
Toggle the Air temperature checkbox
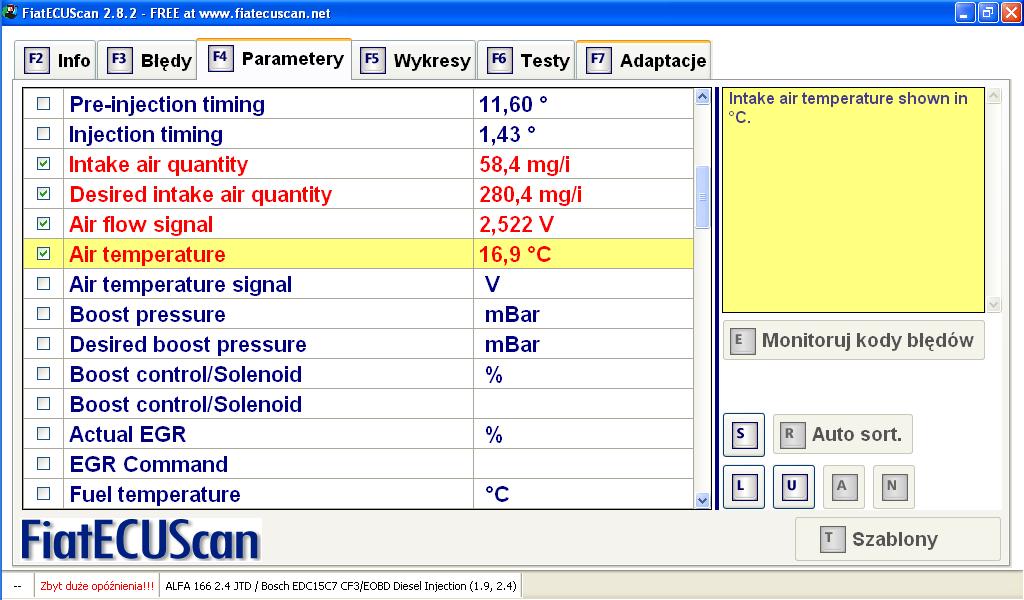pyautogui.click(x=44, y=254)
